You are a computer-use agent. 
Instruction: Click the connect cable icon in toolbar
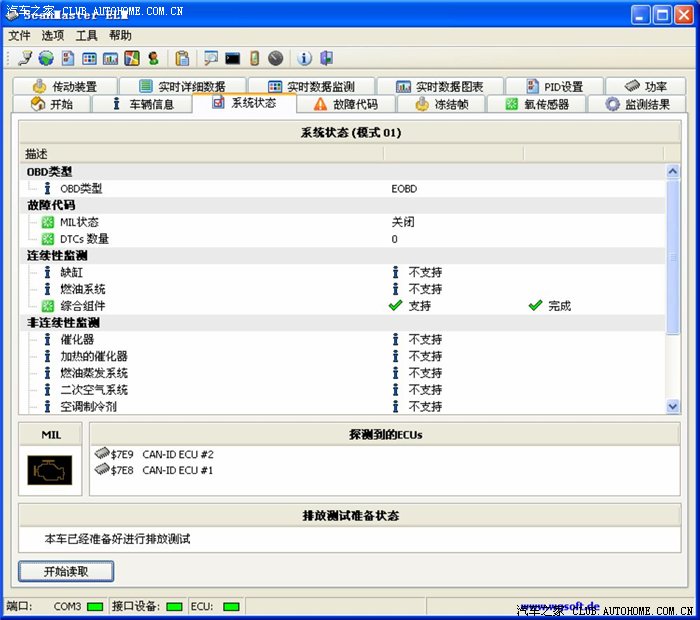[x=25, y=58]
